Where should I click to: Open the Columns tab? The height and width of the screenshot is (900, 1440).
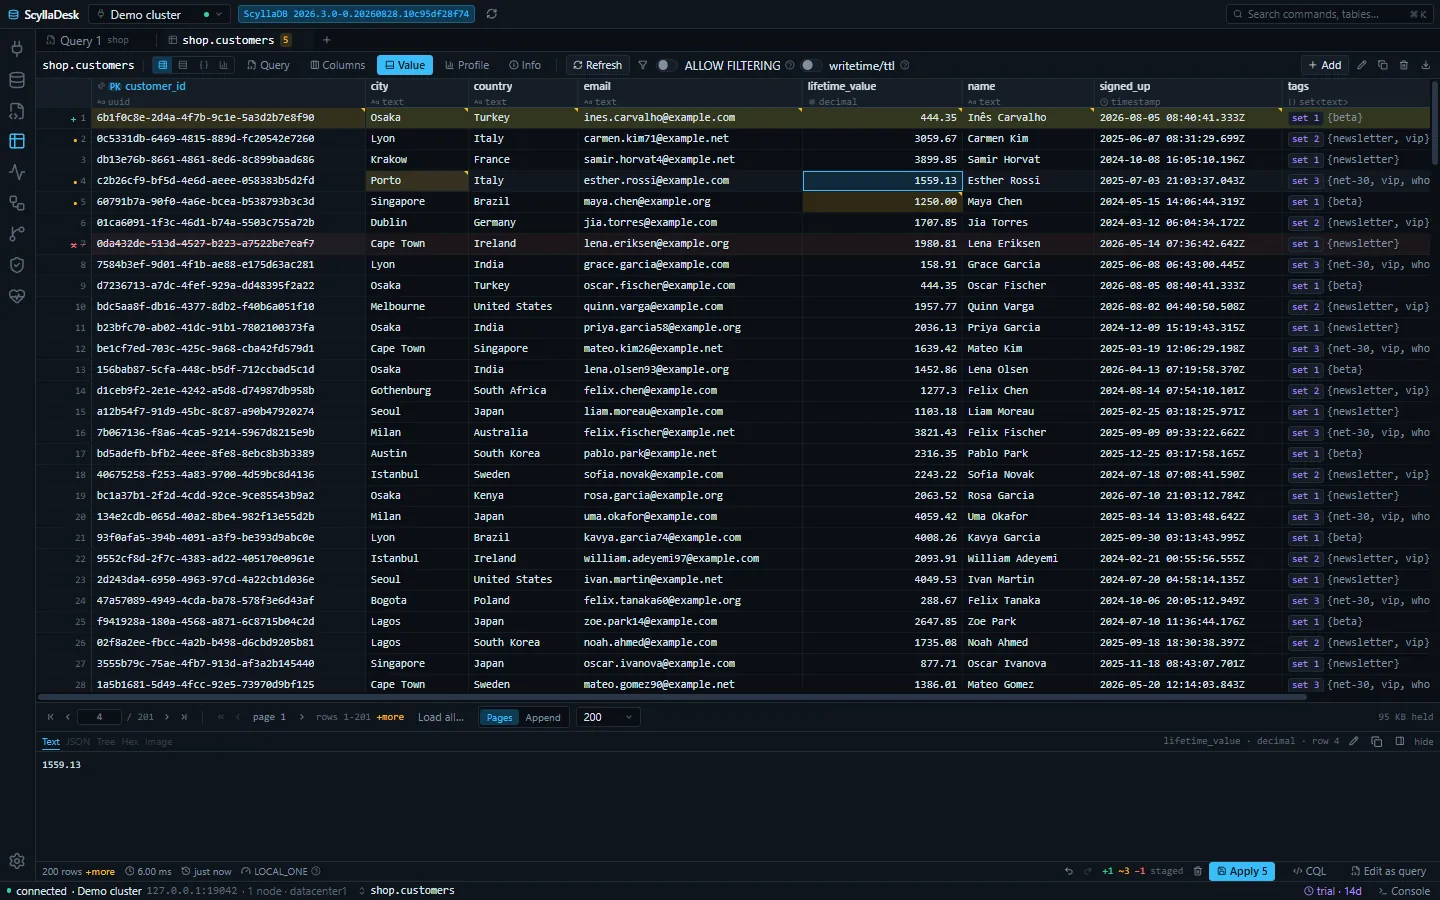click(x=338, y=65)
